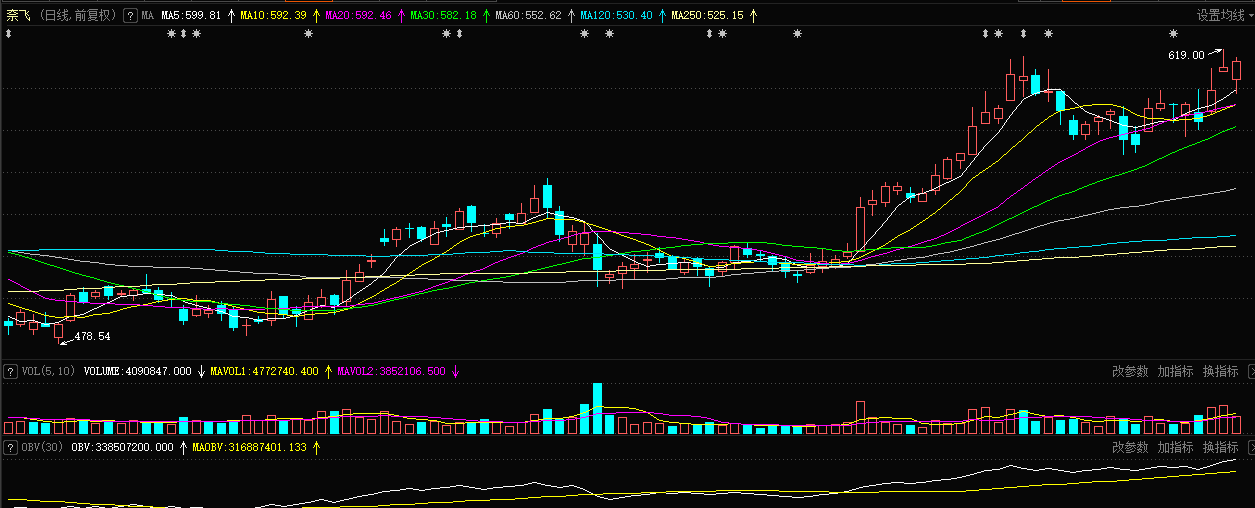Click 加指标 in the OBV panel
This screenshot has width=1255, height=508.
(1175, 447)
